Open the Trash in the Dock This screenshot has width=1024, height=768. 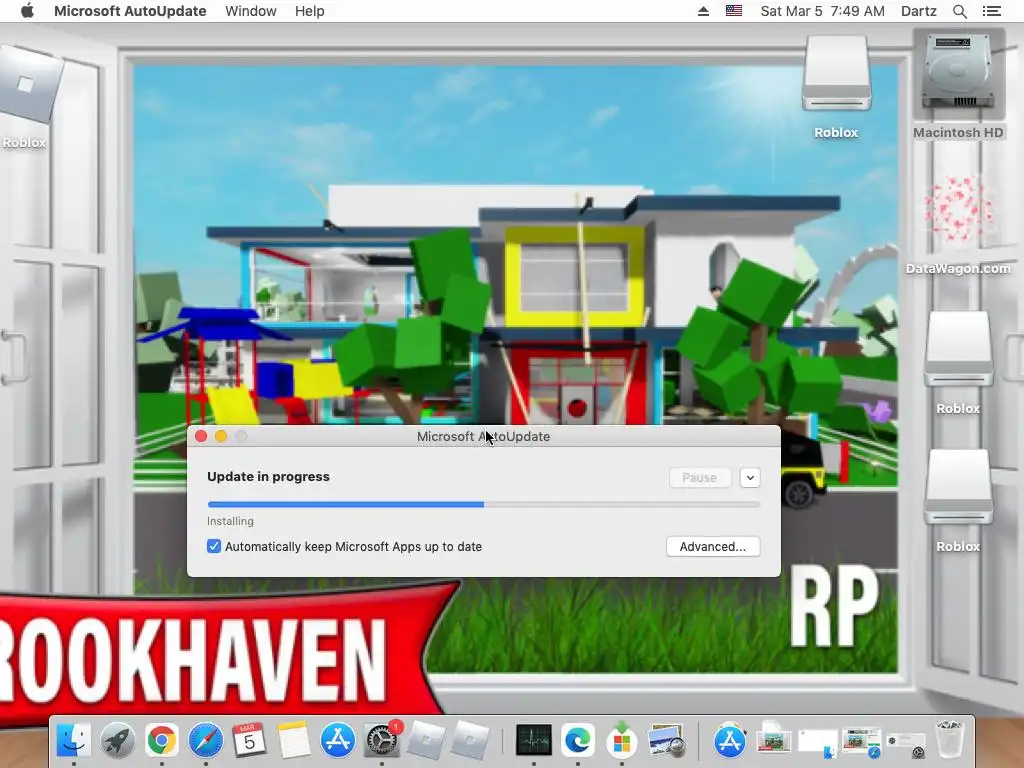point(950,741)
